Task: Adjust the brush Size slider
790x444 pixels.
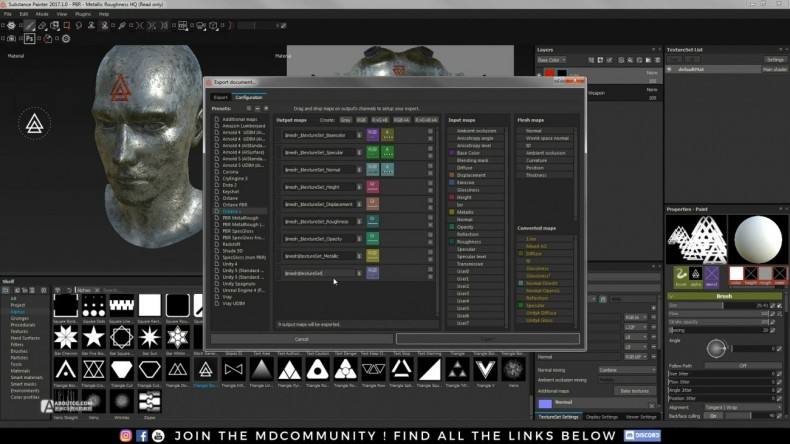Action: (x=720, y=305)
